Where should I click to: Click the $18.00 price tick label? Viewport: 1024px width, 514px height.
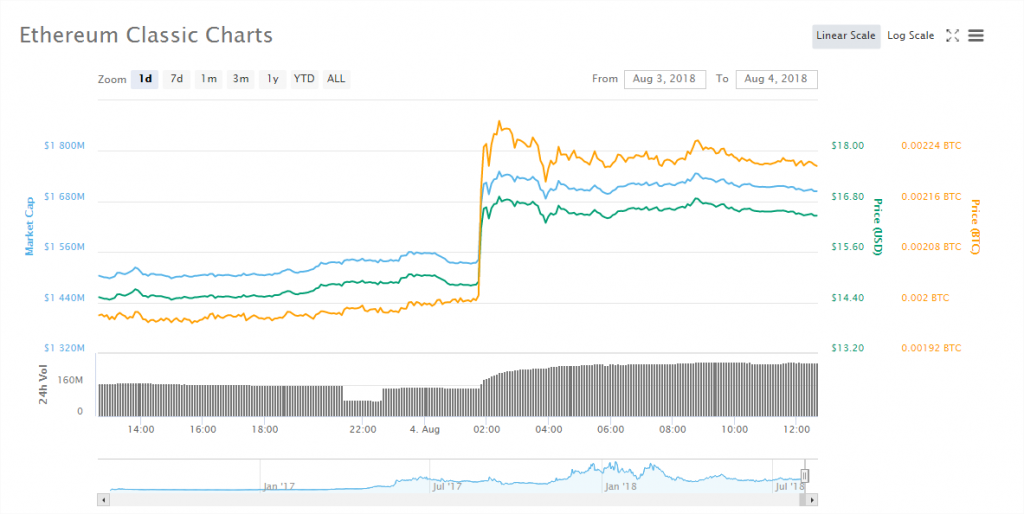pos(848,146)
